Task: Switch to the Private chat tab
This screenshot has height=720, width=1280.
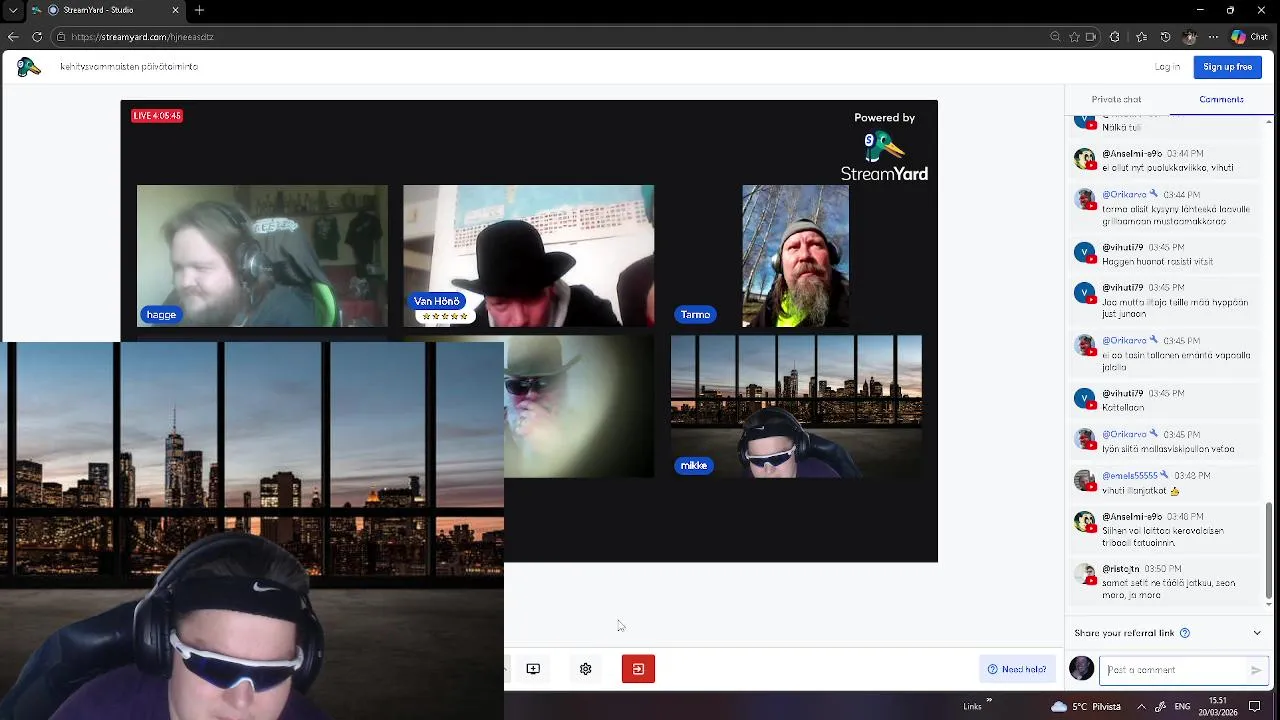Action: coord(1116,99)
